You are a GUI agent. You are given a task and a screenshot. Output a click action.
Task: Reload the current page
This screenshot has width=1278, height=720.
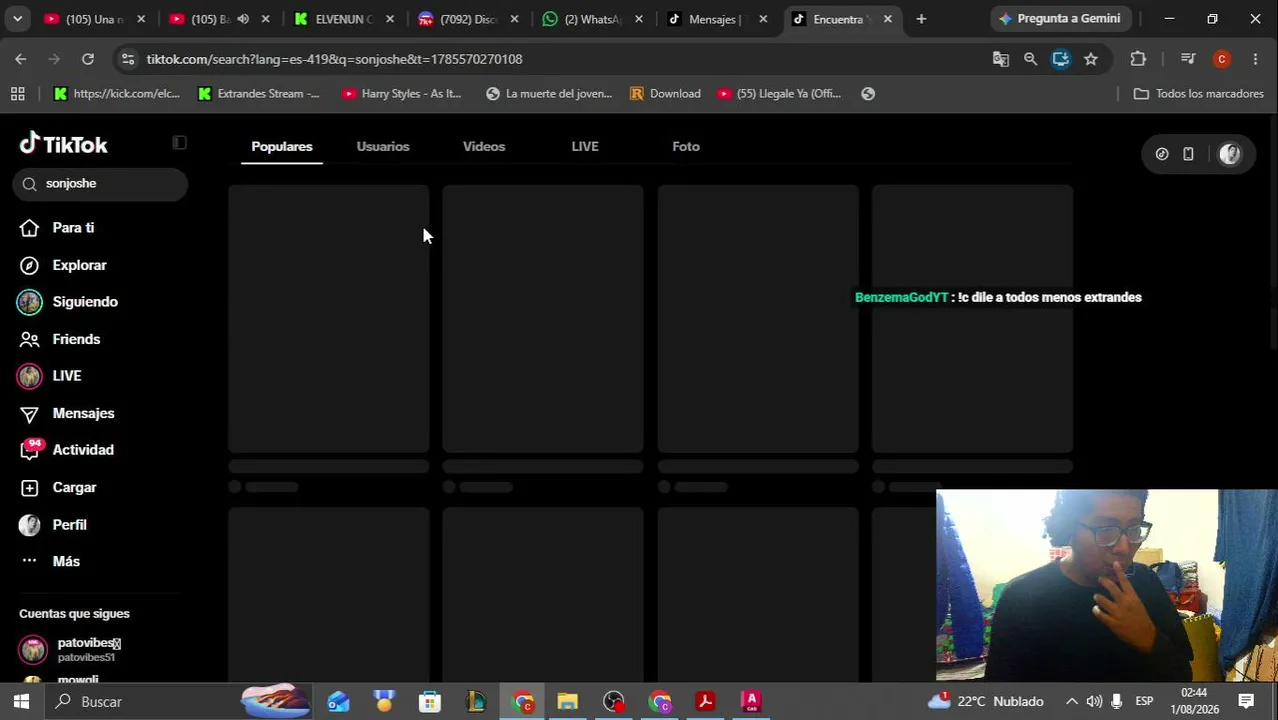(88, 59)
